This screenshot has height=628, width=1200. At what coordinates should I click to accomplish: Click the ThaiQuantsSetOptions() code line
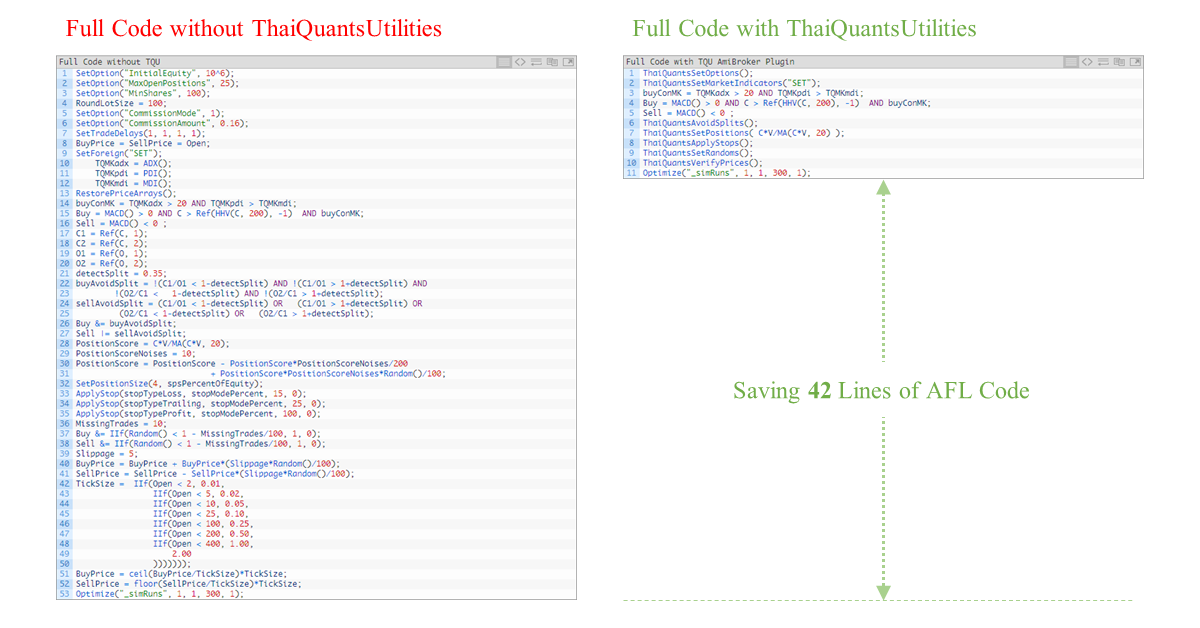click(696, 73)
